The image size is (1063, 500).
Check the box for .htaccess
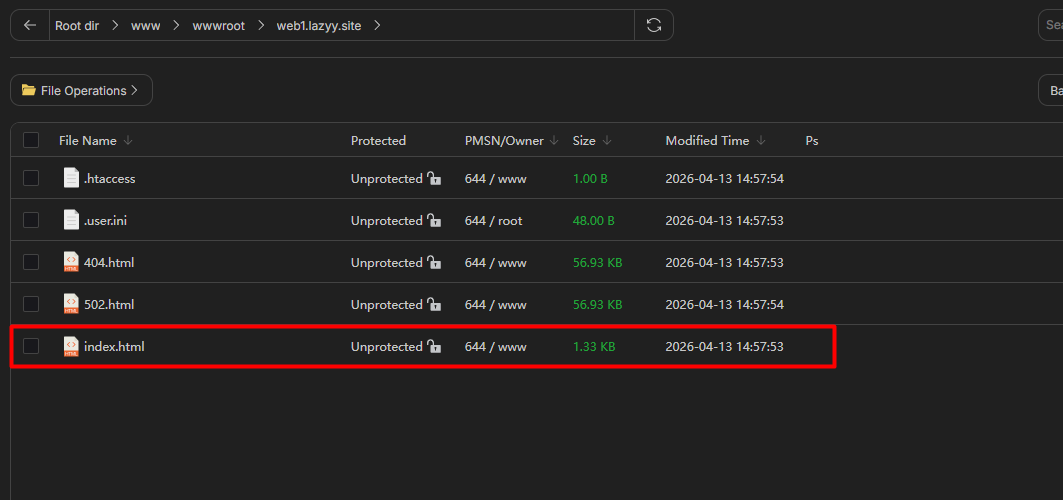31,178
